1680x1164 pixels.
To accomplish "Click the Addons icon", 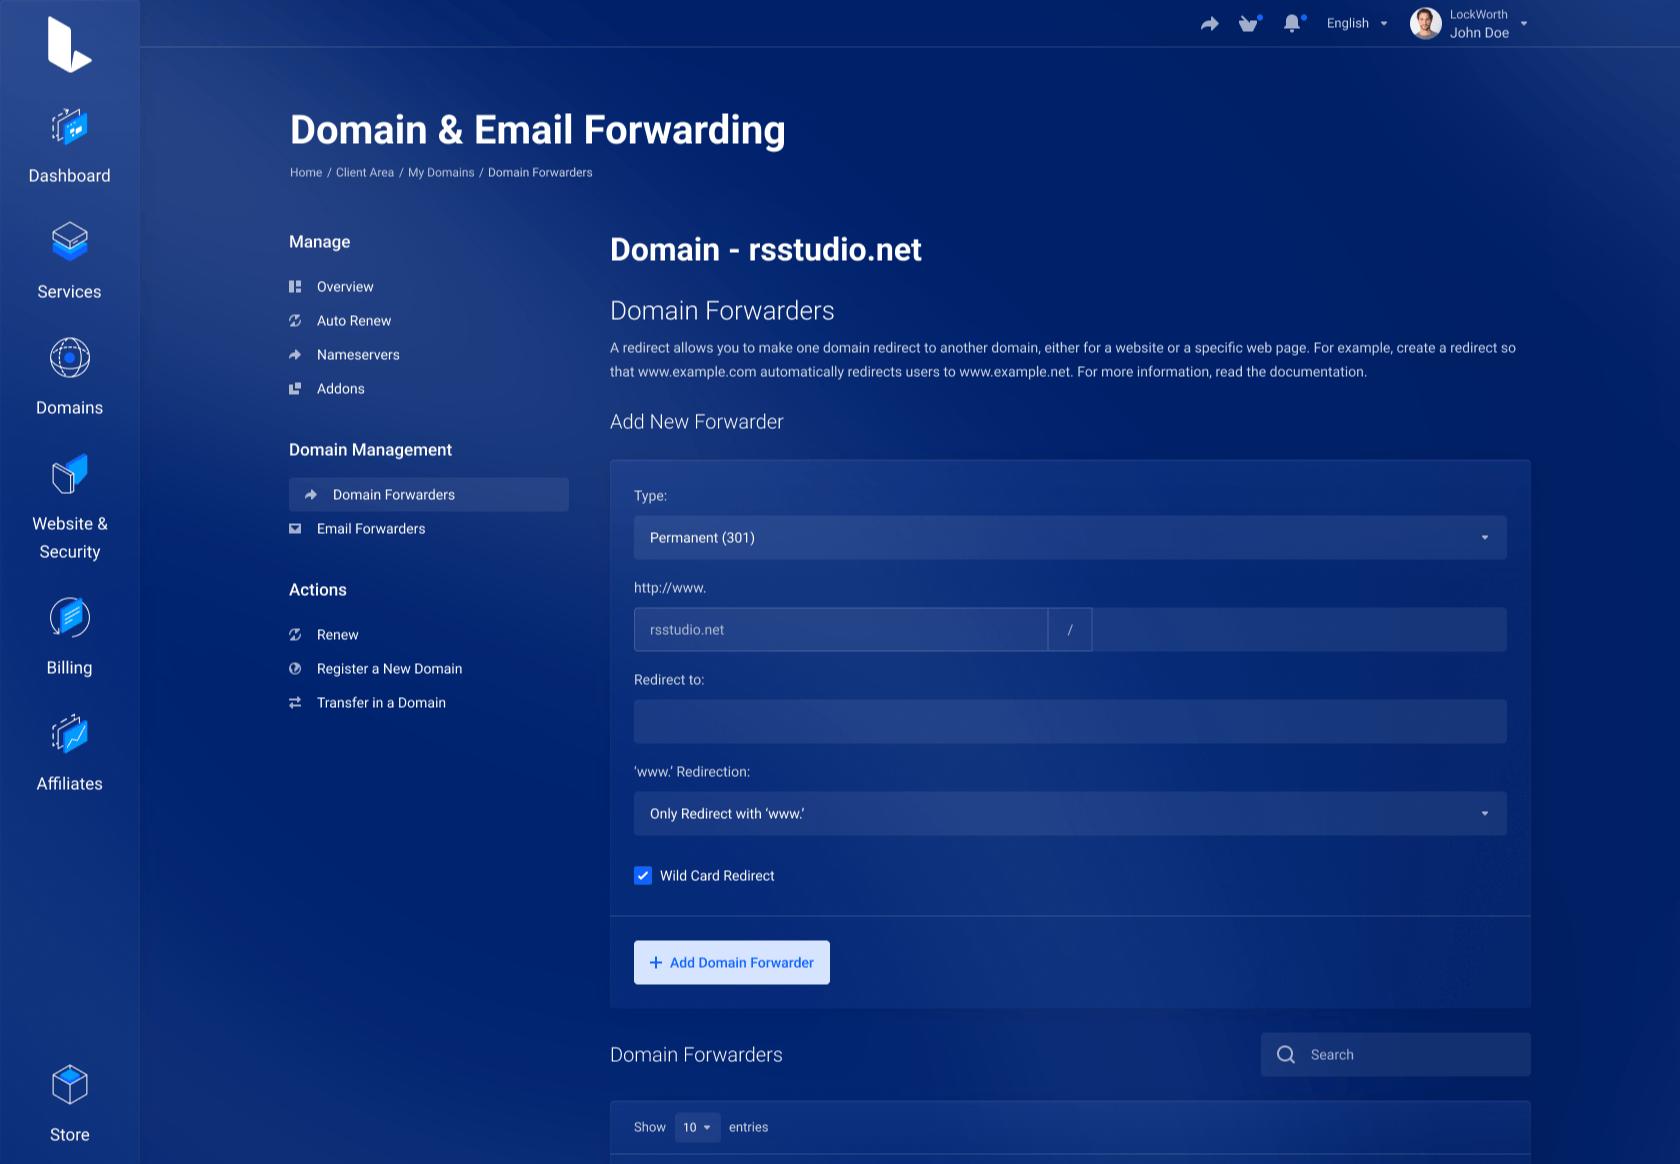I will (x=295, y=389).
